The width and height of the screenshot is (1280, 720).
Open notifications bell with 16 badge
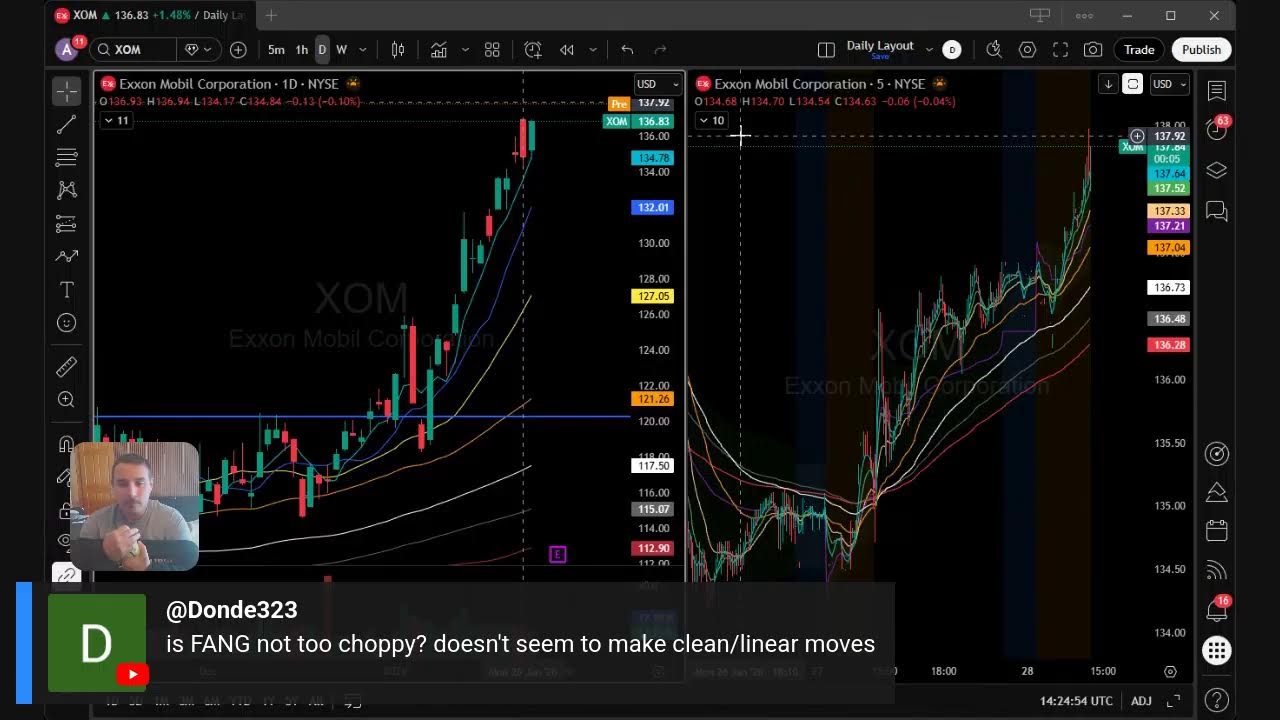click(1217, 609)
